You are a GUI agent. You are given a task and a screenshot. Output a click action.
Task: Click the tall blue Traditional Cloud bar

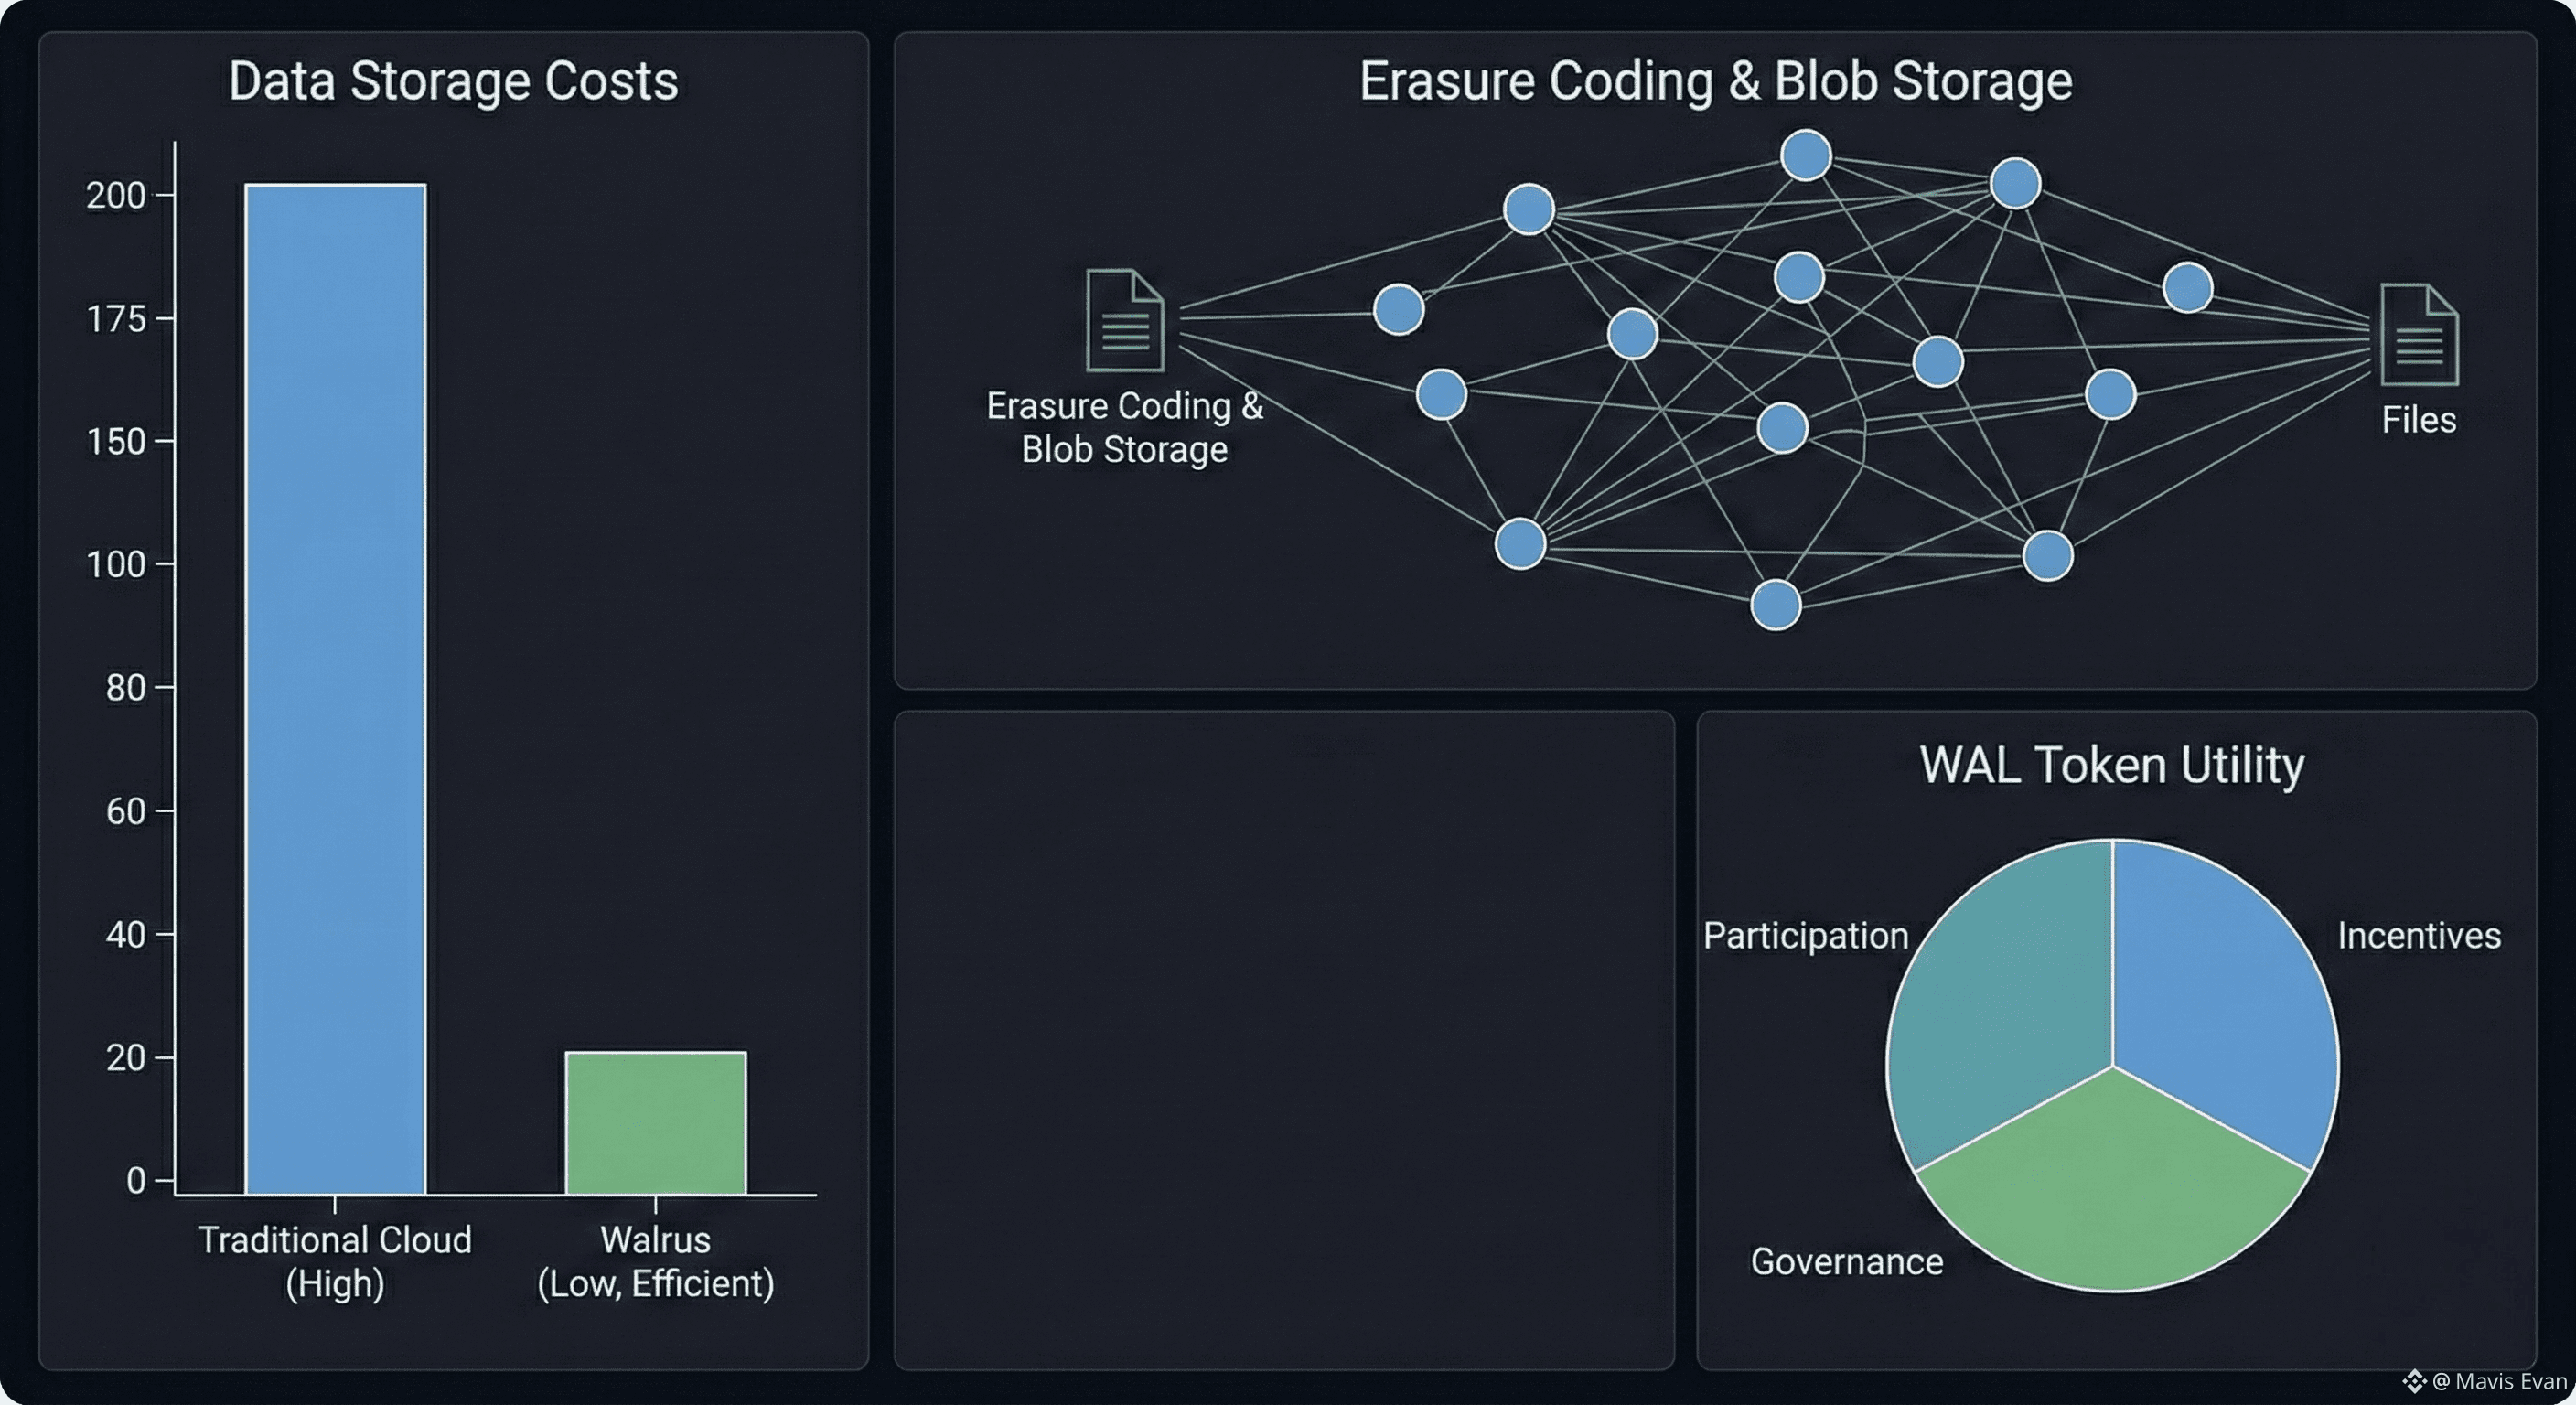click(335, 688)
